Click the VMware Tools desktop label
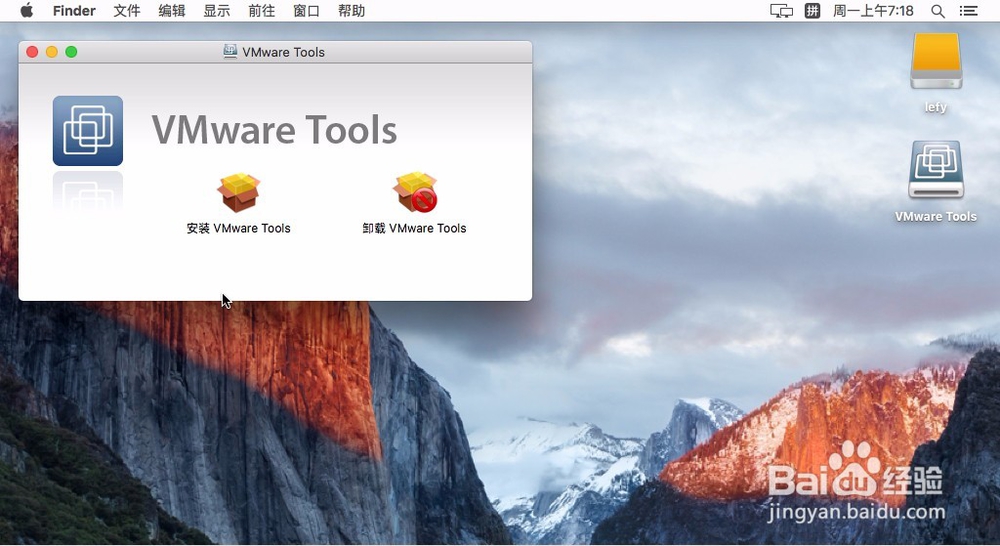1000x546 pixels. coord(936,216)
